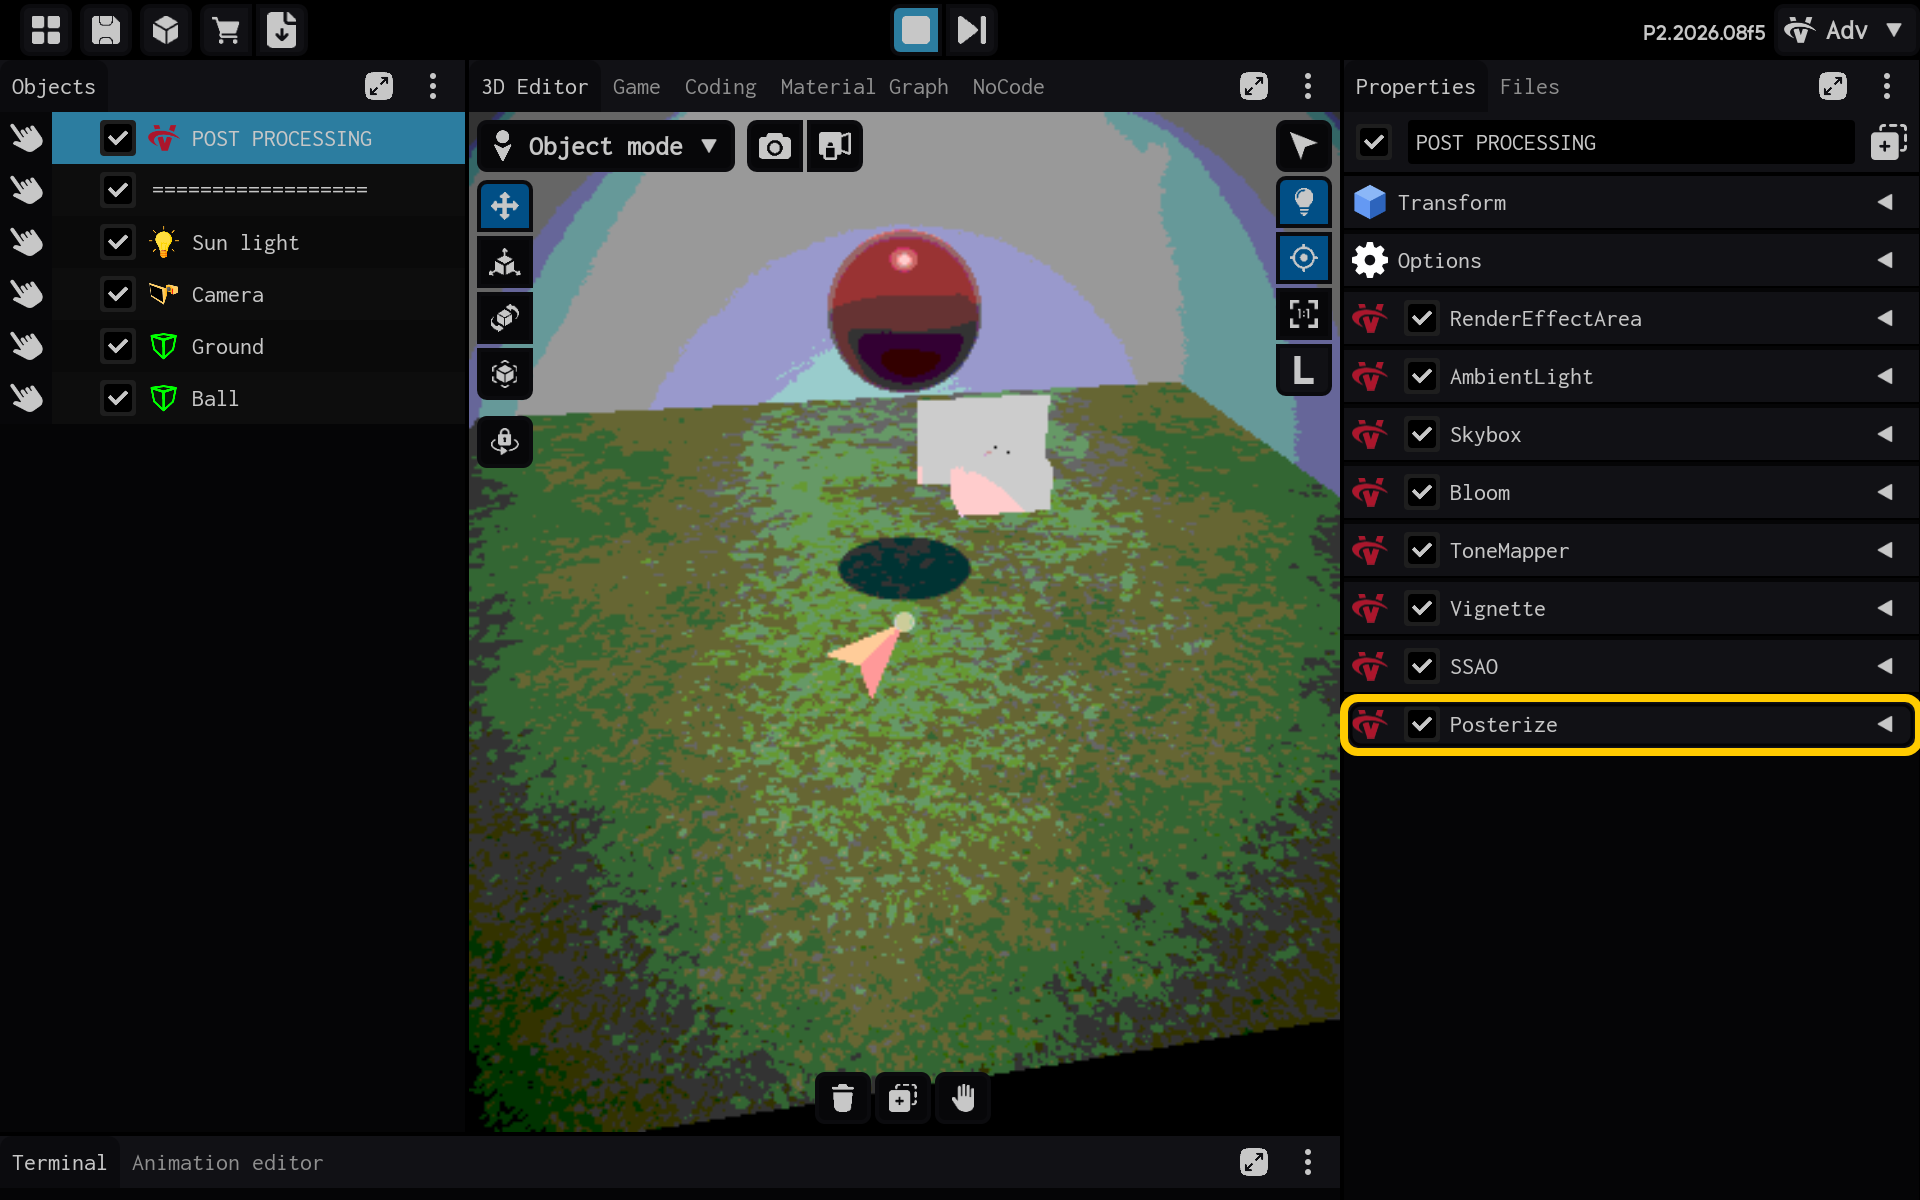Screen dimensions: 1920x1200
Task: Click the camera screenshot icon
Action: 775,146
